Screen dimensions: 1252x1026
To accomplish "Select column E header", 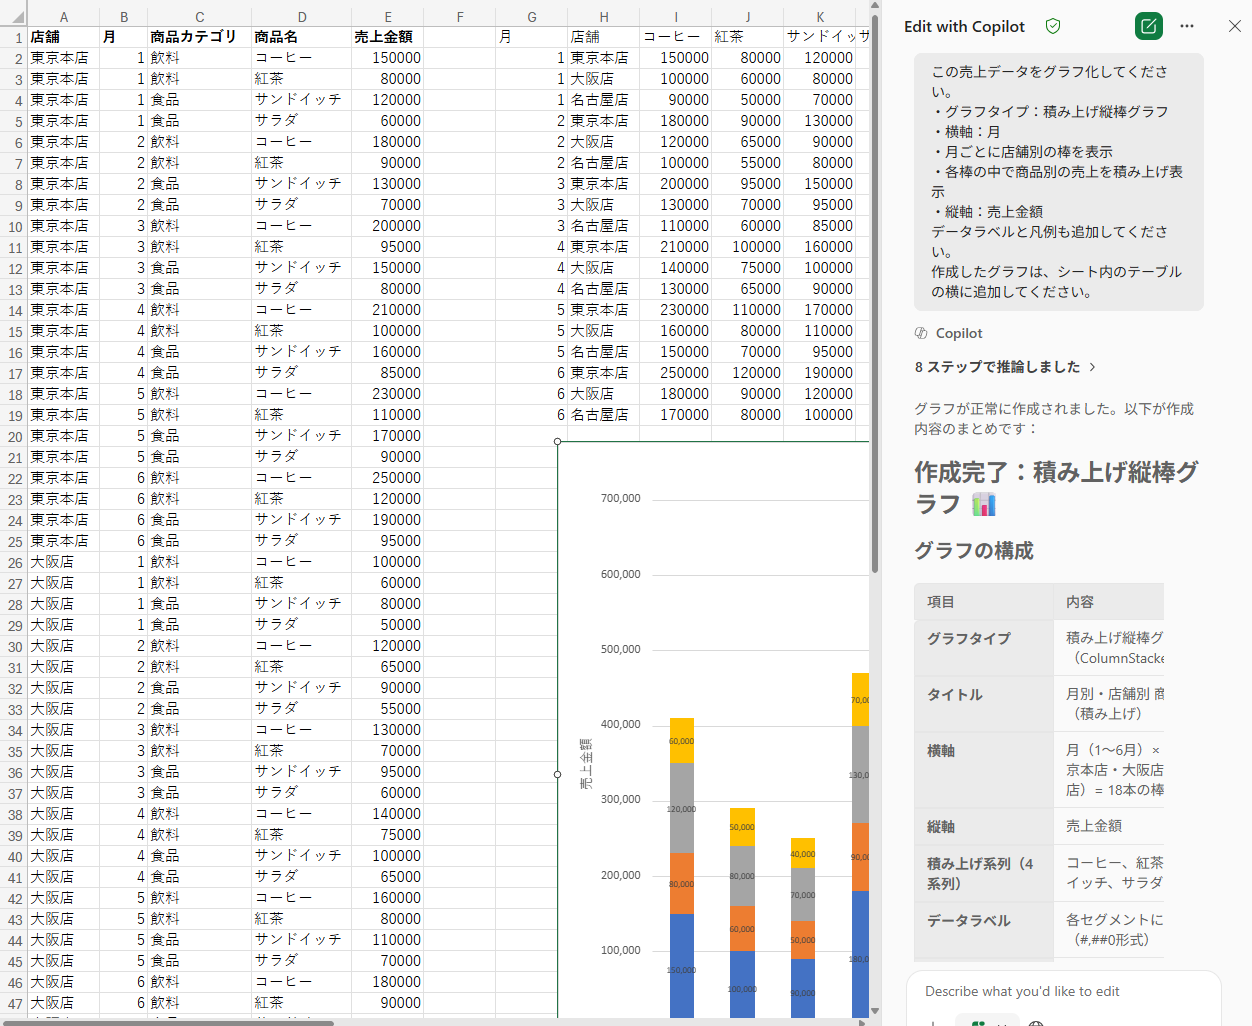I will coord(387,16).
